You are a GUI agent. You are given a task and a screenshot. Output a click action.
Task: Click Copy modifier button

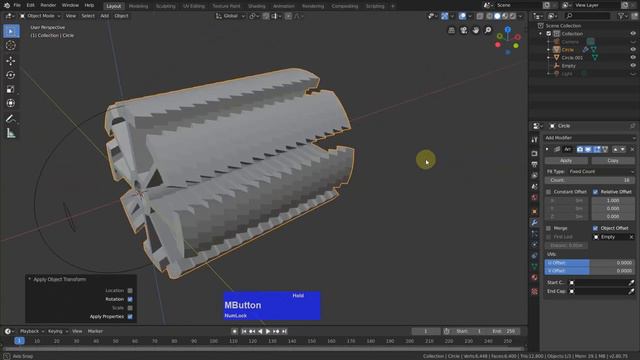tap(613, 161)
